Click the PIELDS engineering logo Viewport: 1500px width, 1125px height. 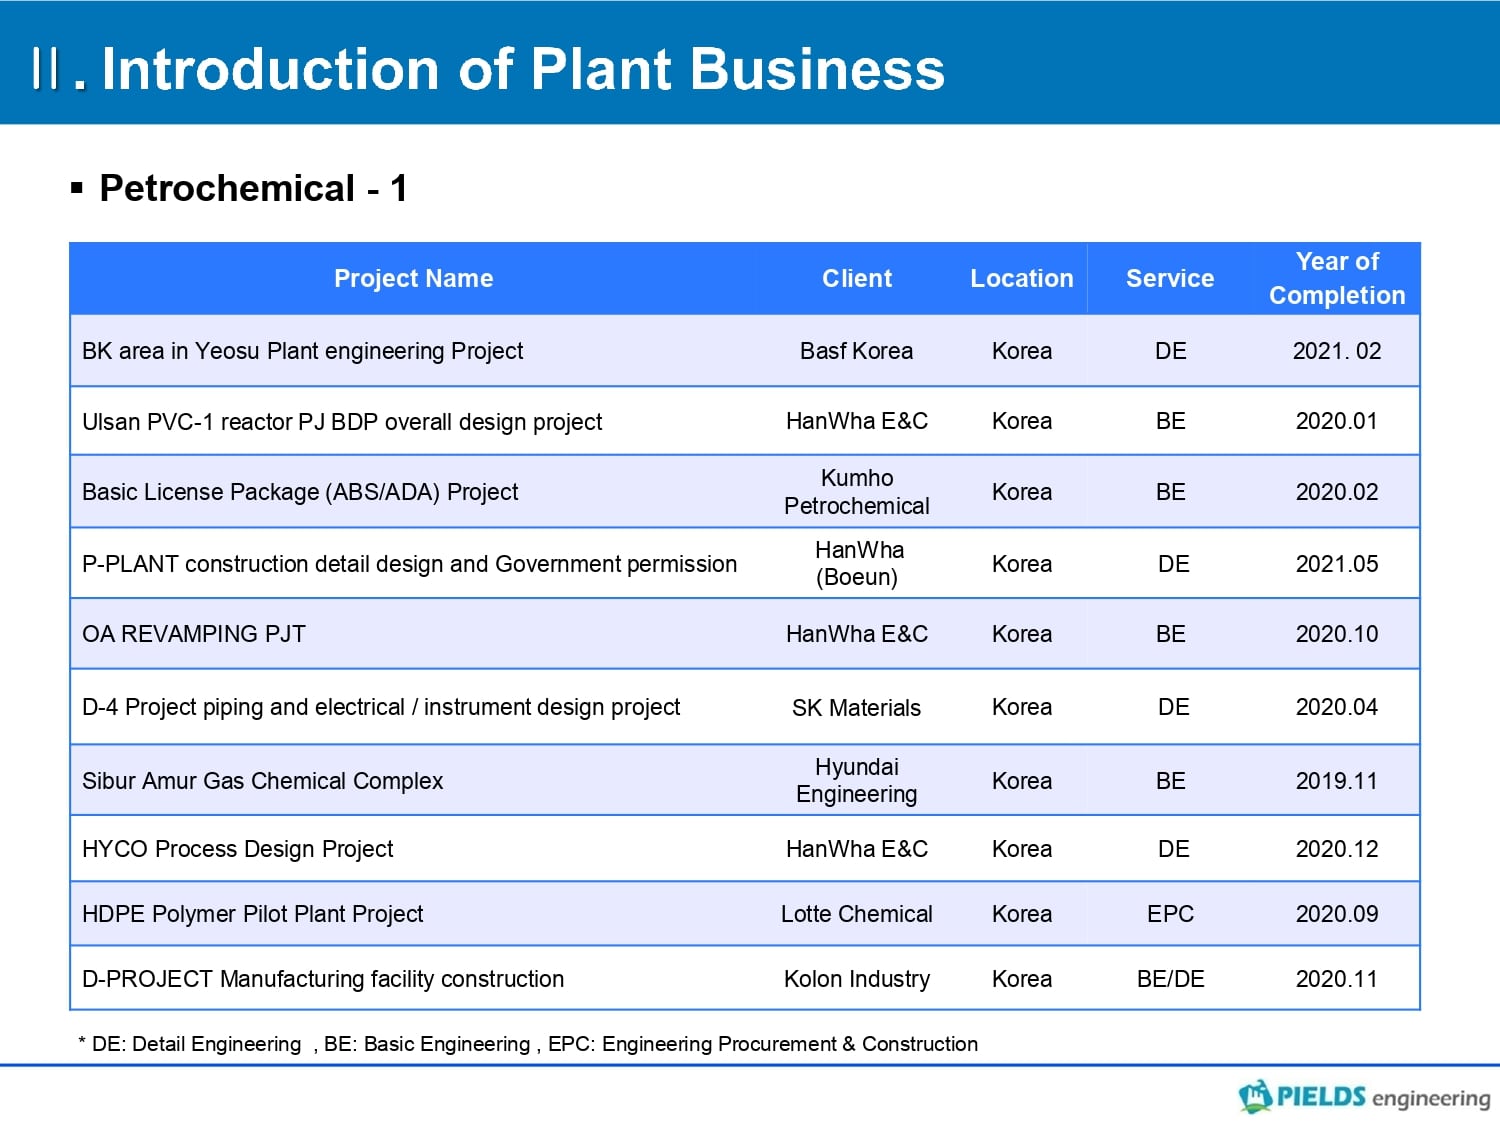[1364, 1097]
